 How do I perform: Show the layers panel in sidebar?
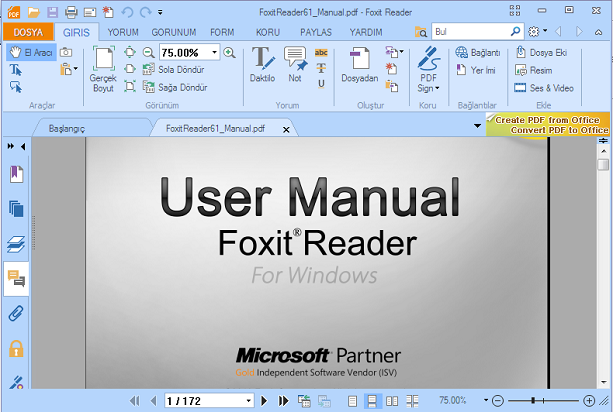tap(16, 243)
